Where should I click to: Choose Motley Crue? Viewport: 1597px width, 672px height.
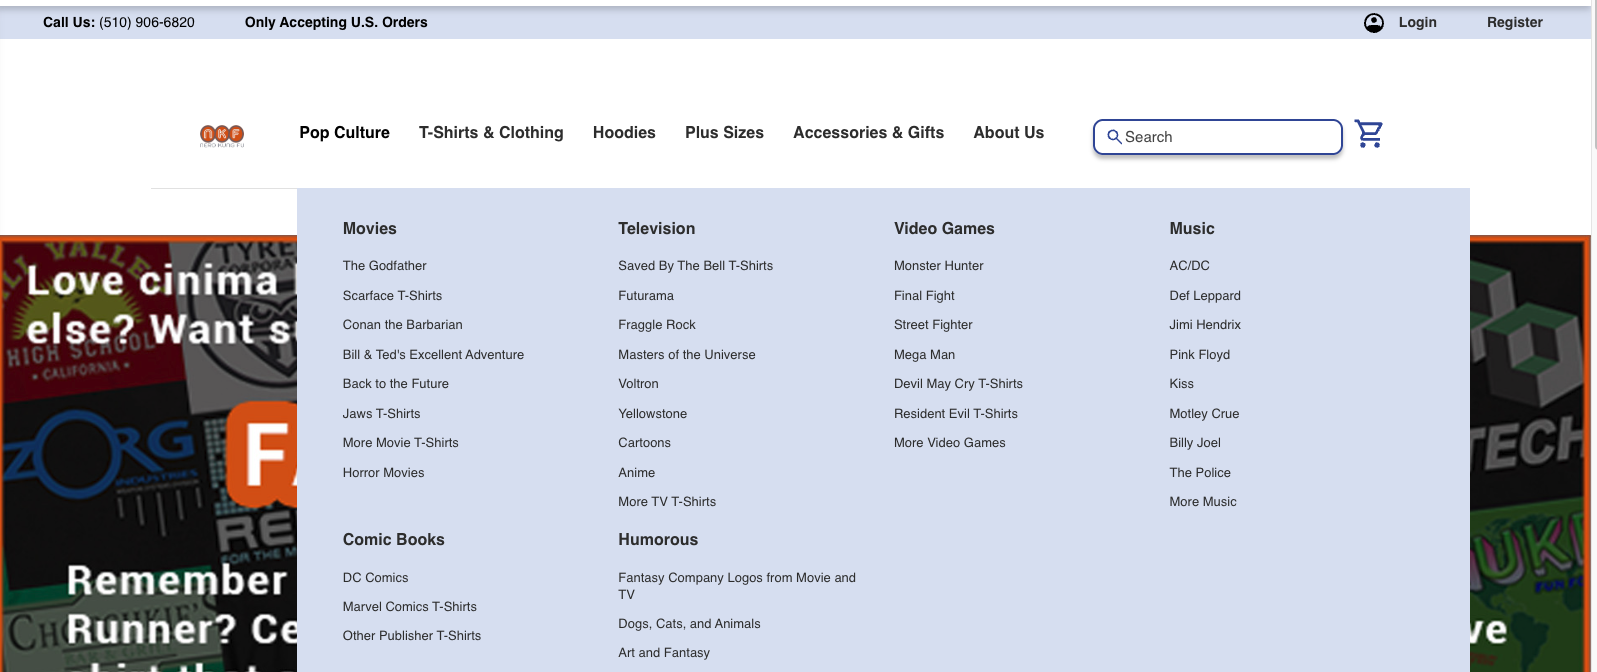(x=1204, y=414)
